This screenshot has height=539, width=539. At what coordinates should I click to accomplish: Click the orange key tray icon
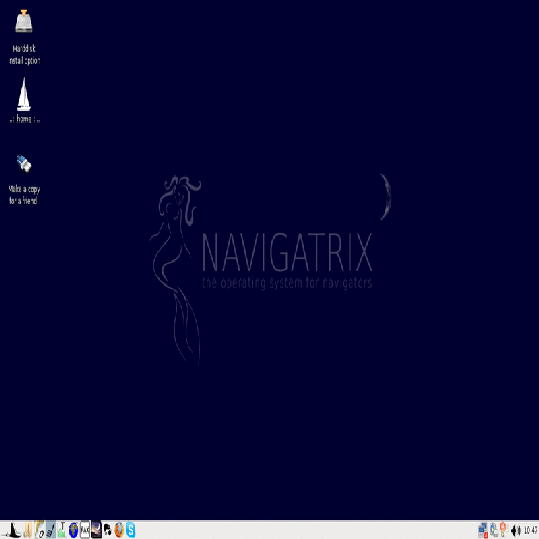(x=503, y=530)
